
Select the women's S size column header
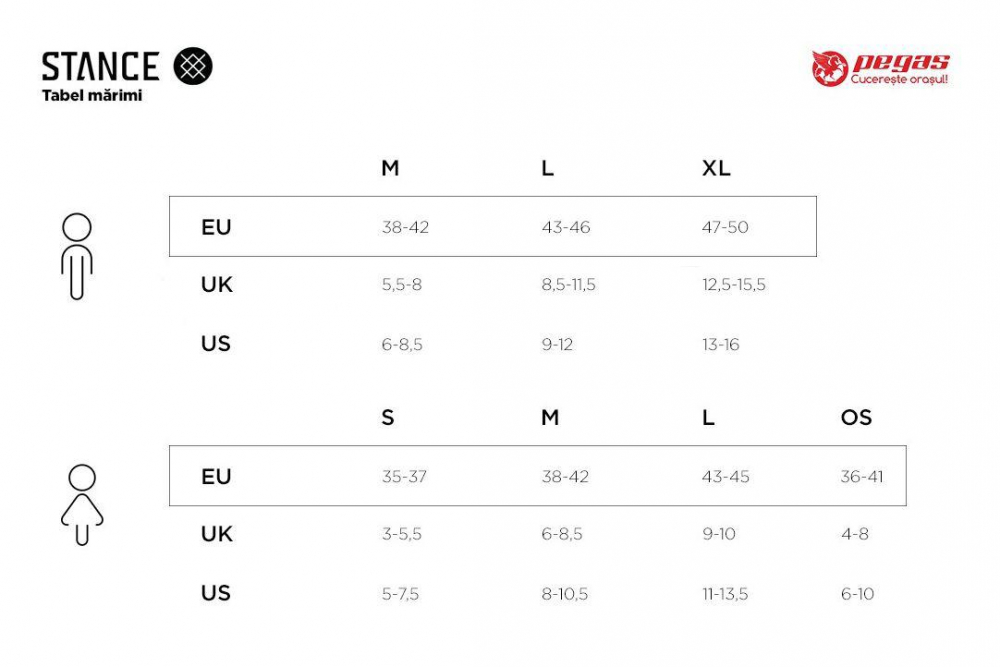(x=388, y=418)
